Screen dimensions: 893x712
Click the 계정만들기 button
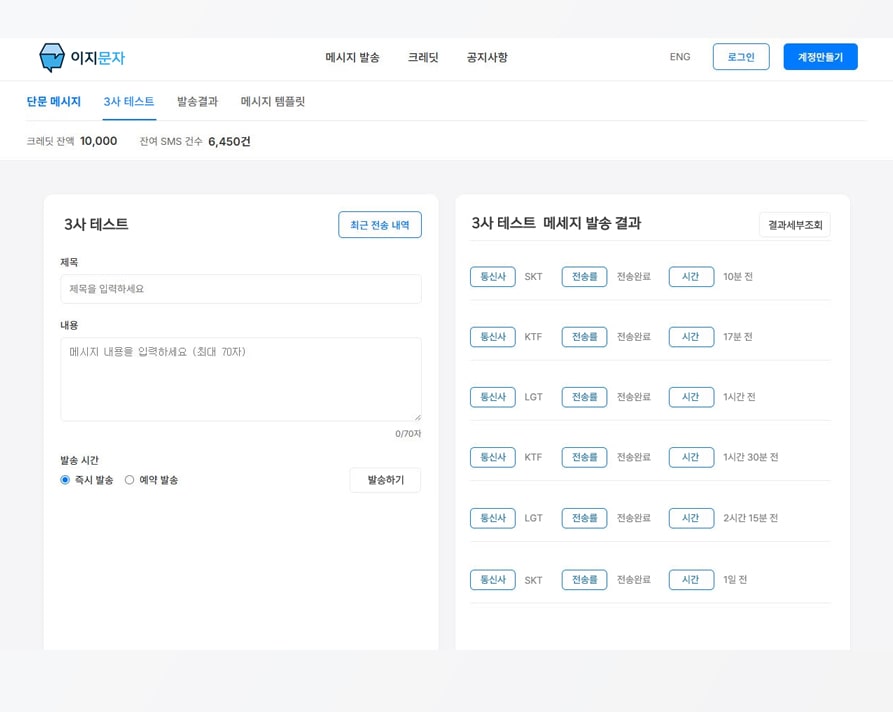point(820,57)
